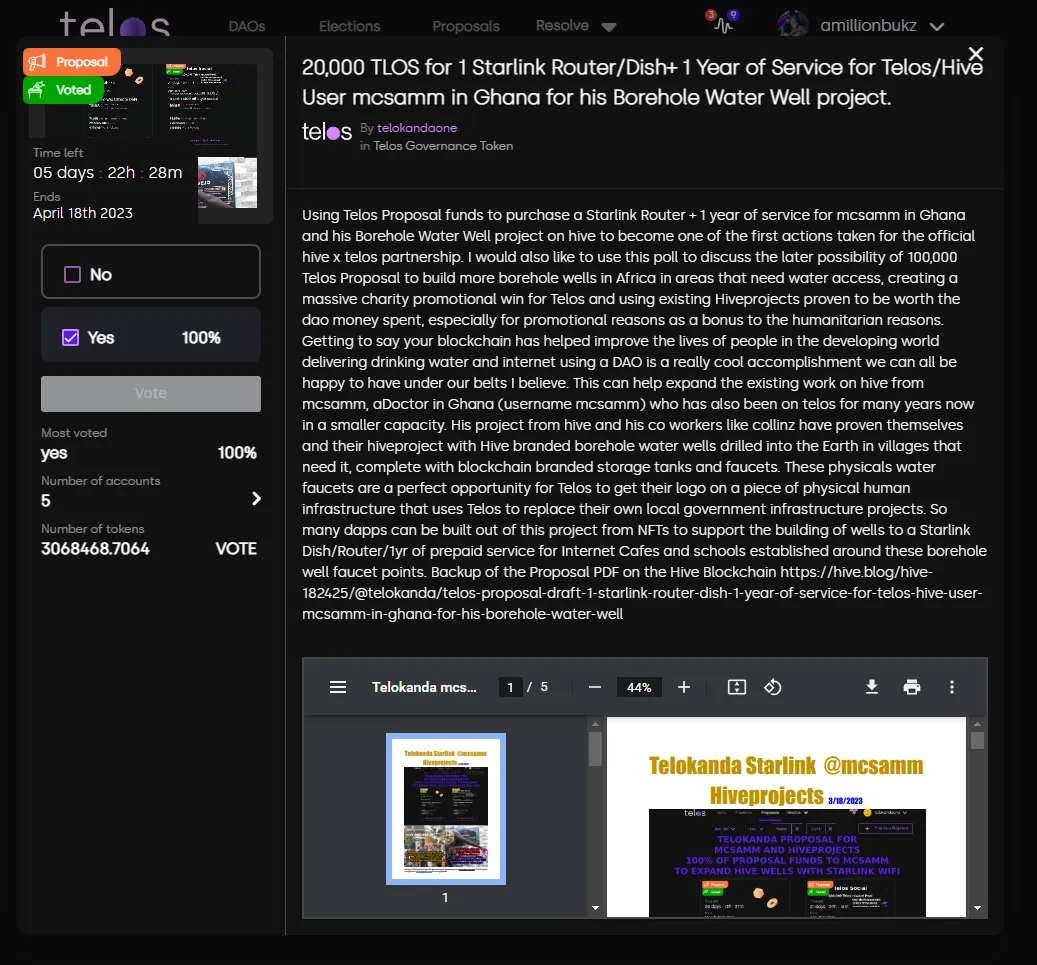Download the PDF document
The image size is (1037, 965).
(x=872, y=687)
